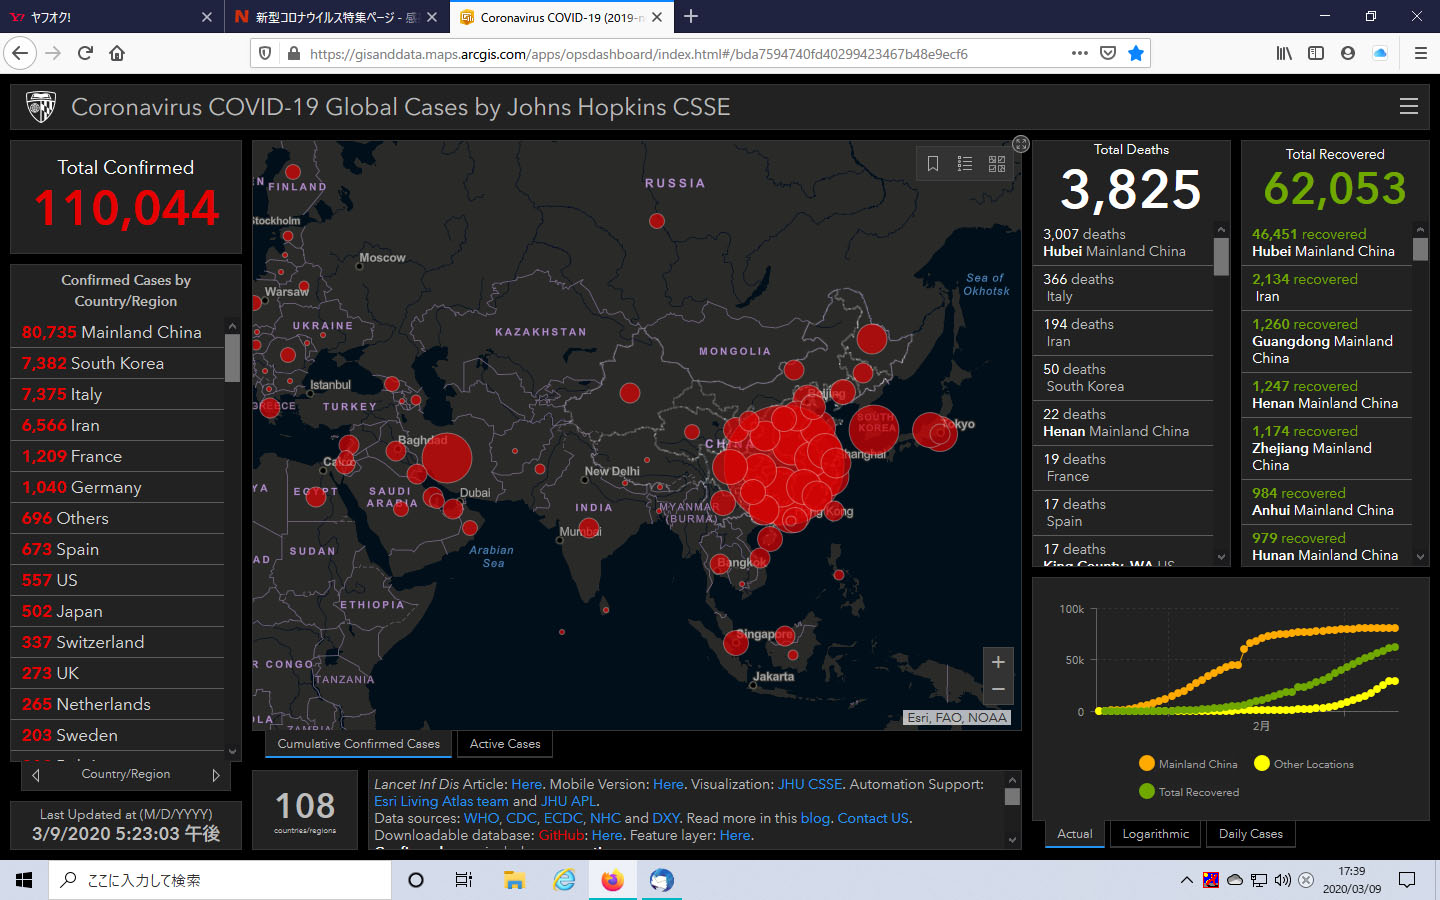This screenshot has width=1440, height=900.
Task: Click the Firefox bookmark star icon
Action: click(x=1136, y=54)
